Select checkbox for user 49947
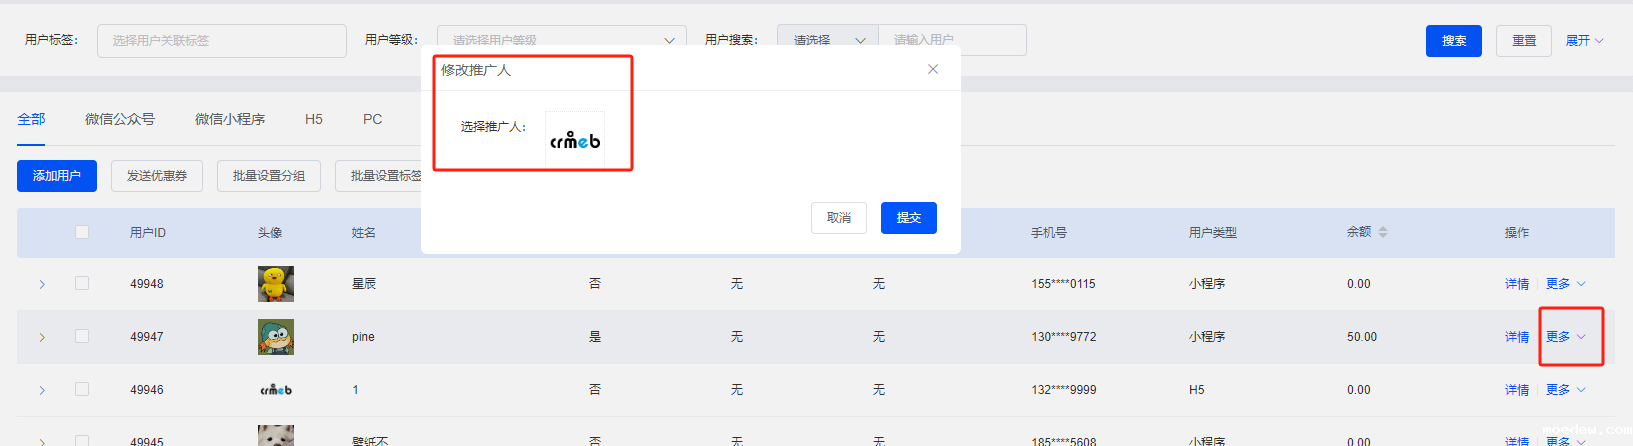Image resolution: width=1633 pixels, height=446 pixels. [x=82, y=337]
